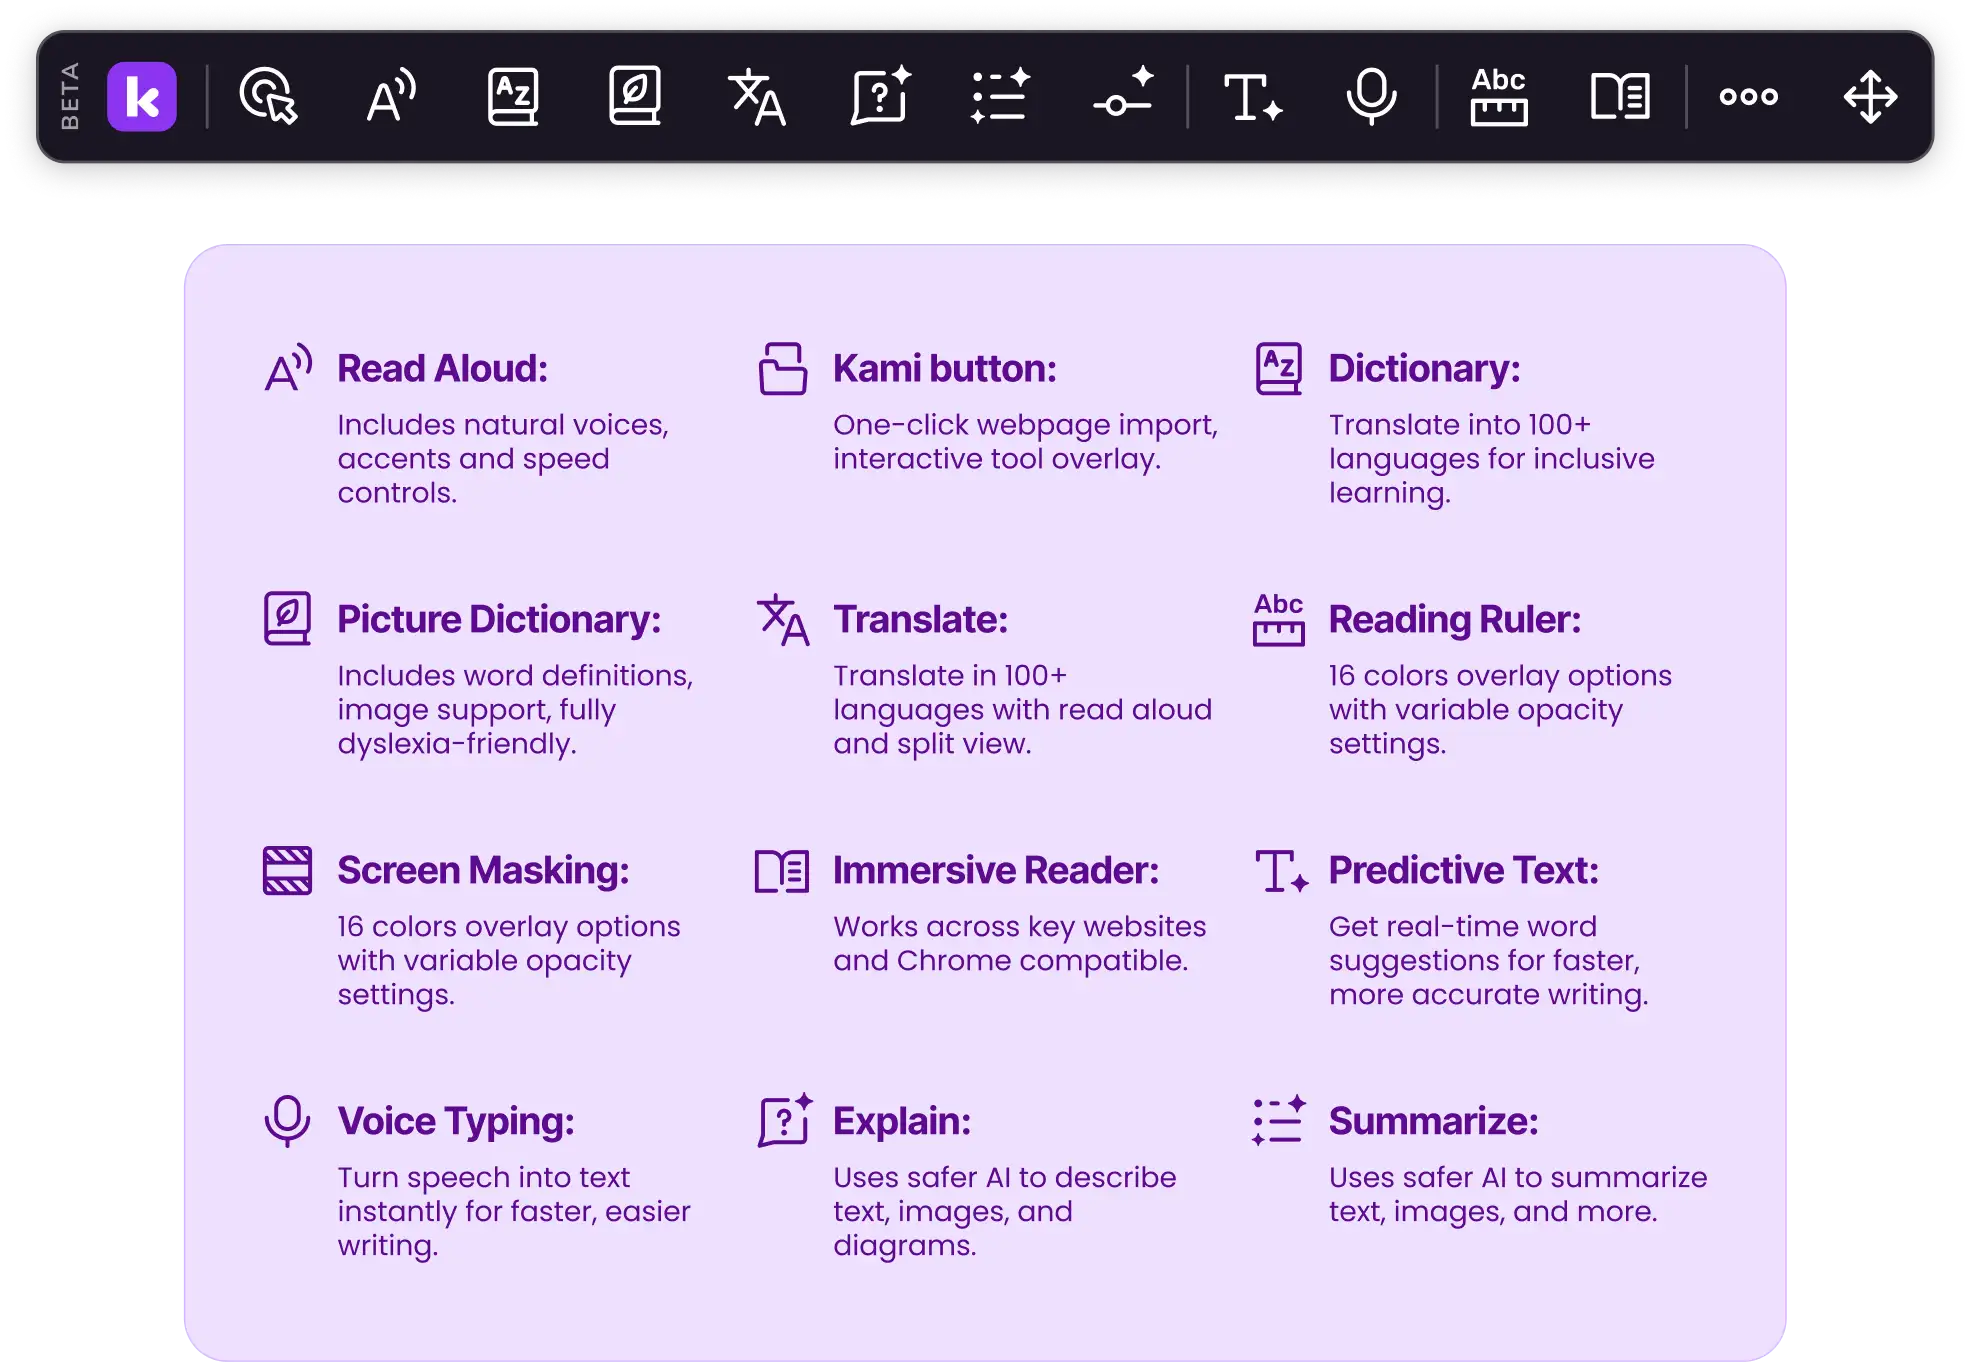Select the 'Read Aloud:' heading

[442, 368]
